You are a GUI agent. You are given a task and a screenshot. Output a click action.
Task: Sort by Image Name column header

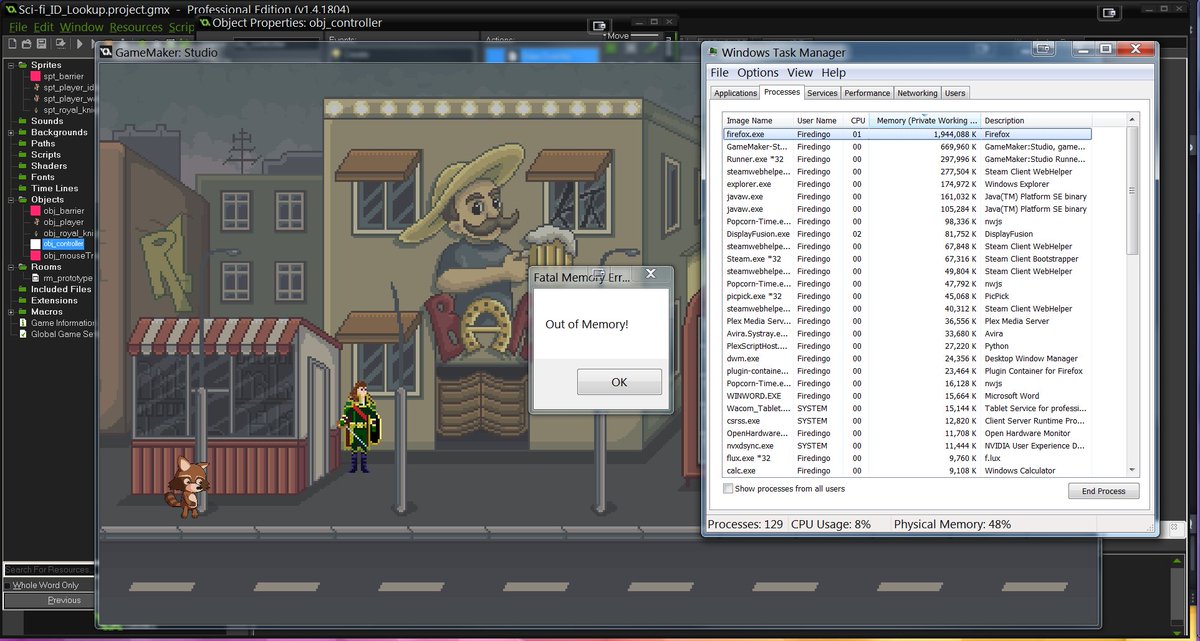coord(758,120)
